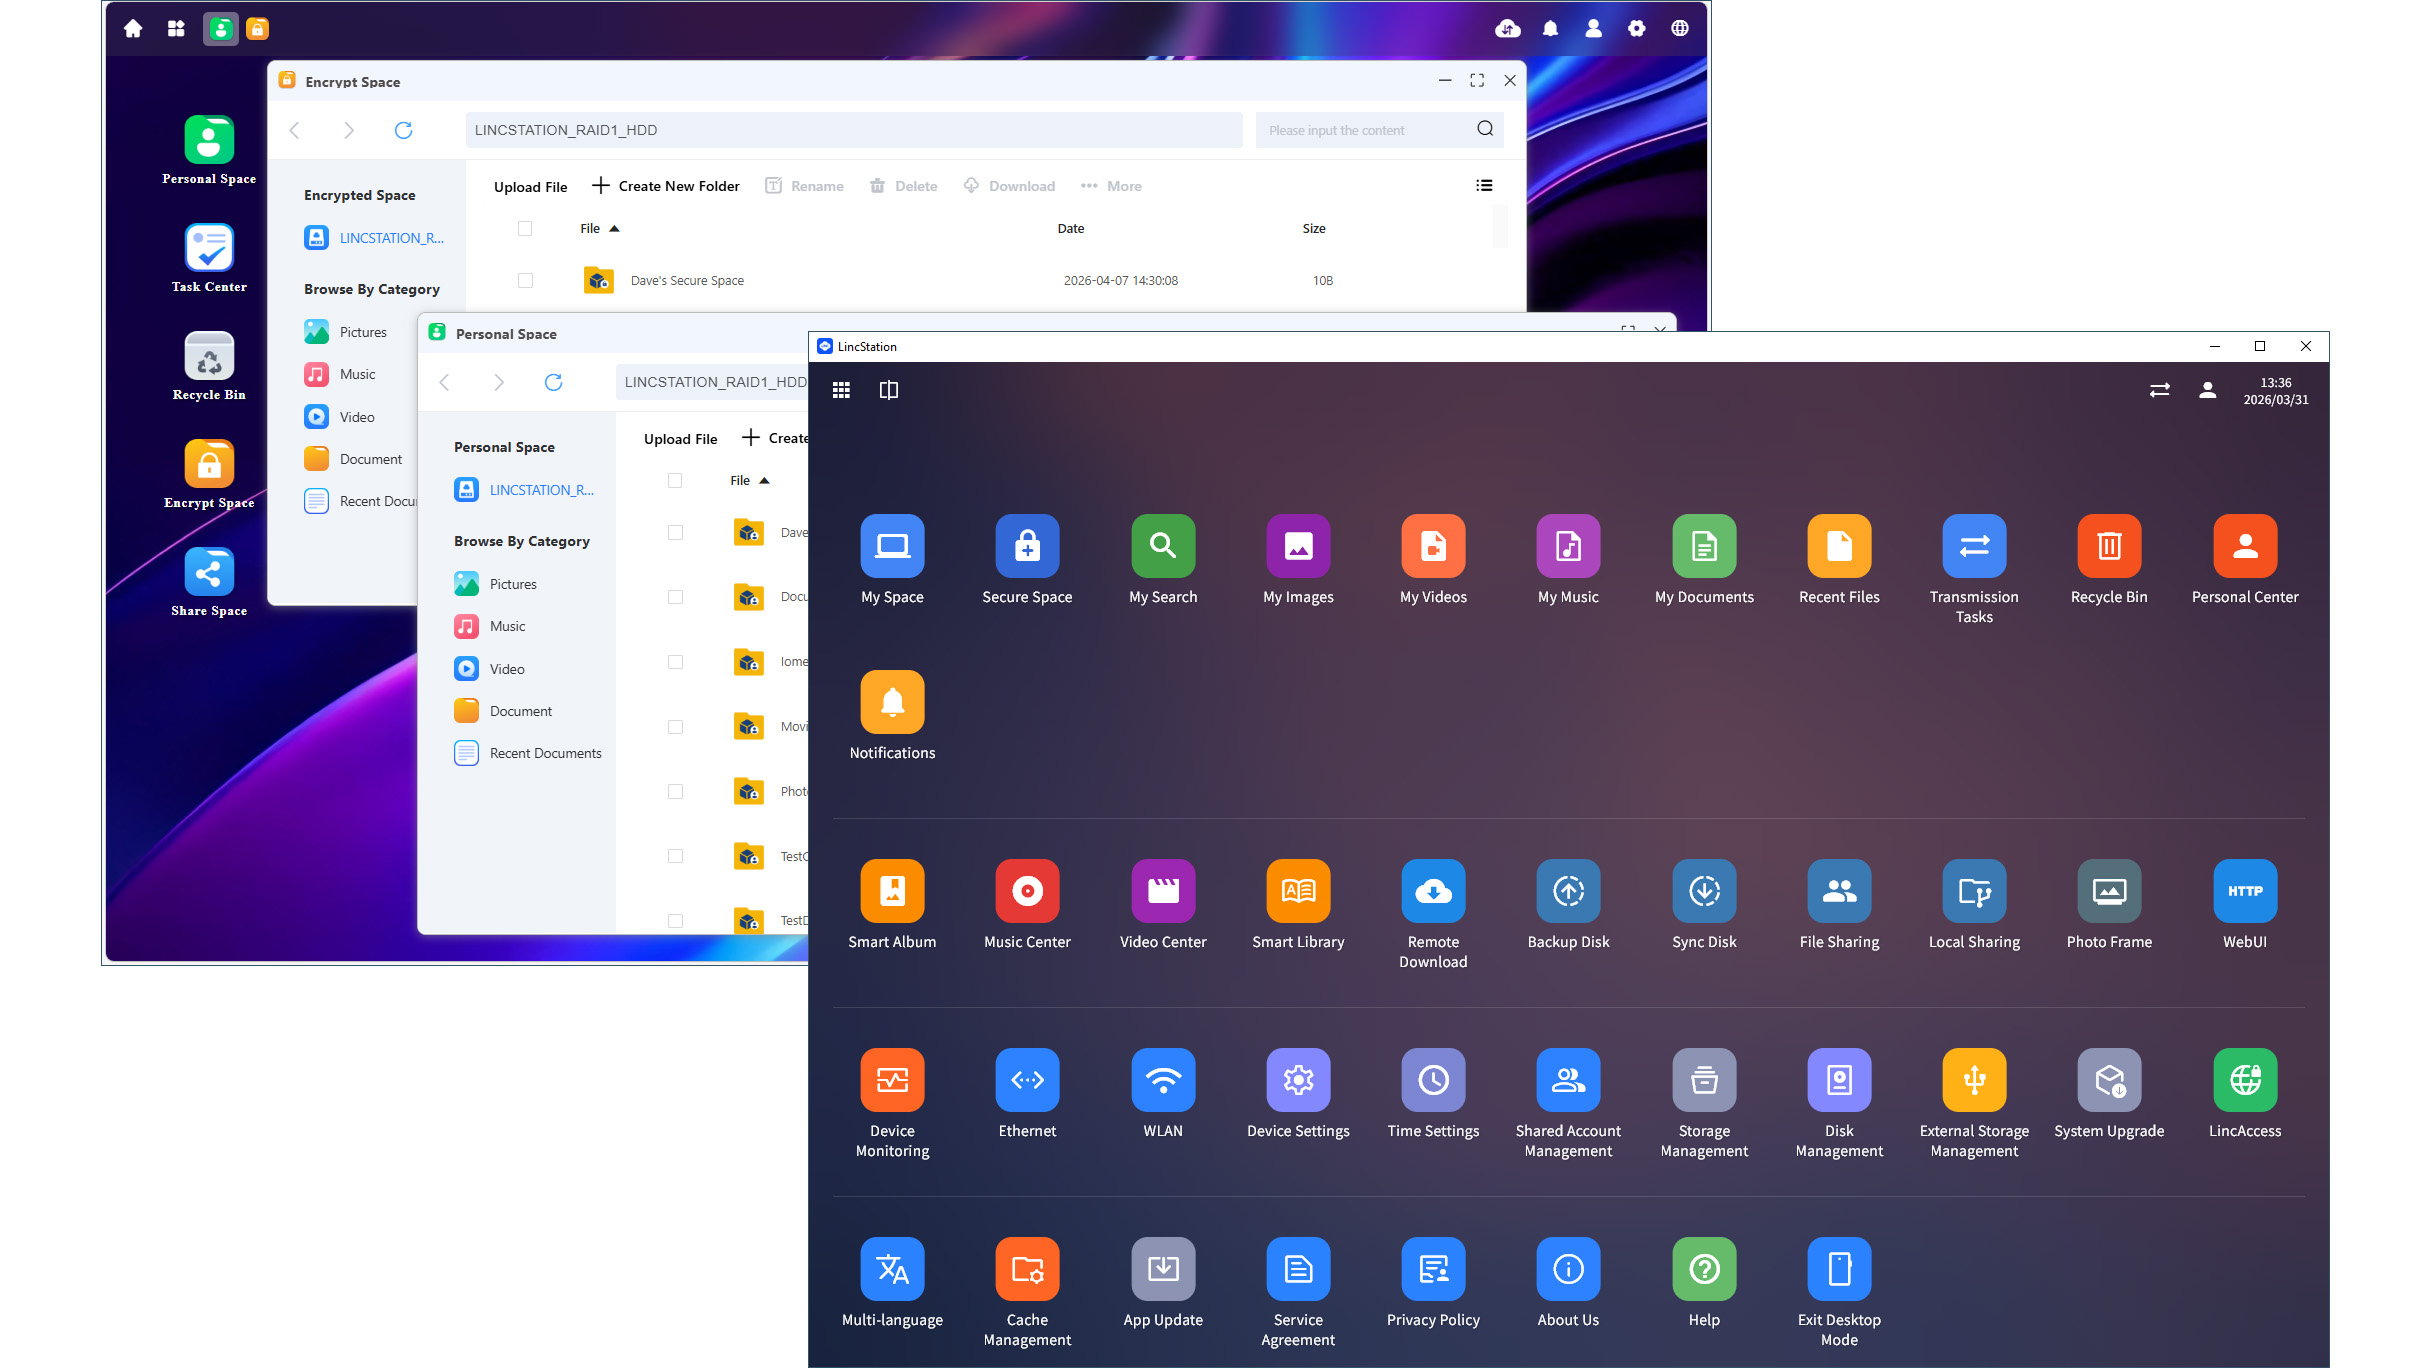Image resolution: width=2431 pixels, height=1368 pixels.
Task: Open Share Space desktop shortcut
Action: click(x=209, y=572)
